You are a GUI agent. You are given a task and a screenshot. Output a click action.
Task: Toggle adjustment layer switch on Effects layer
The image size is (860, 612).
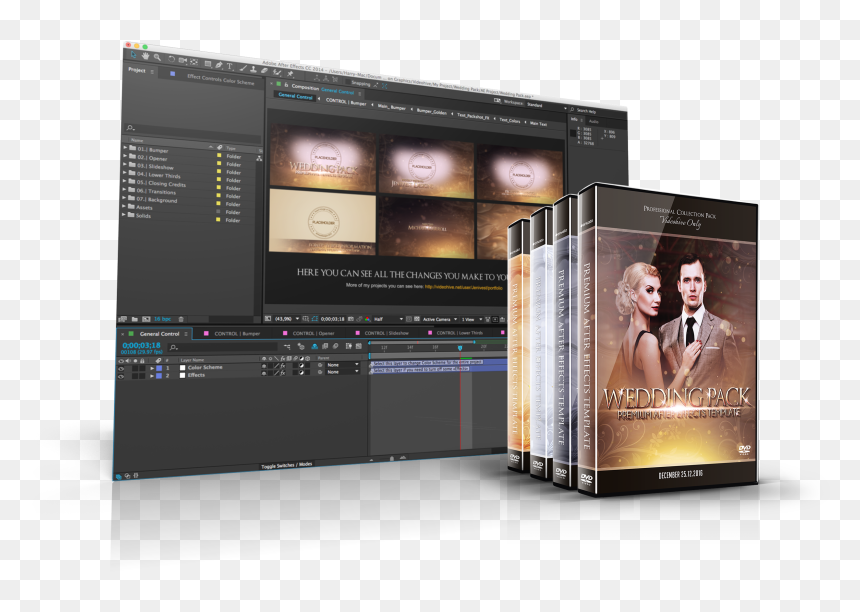pyautogui.click(x=301, y=372)
